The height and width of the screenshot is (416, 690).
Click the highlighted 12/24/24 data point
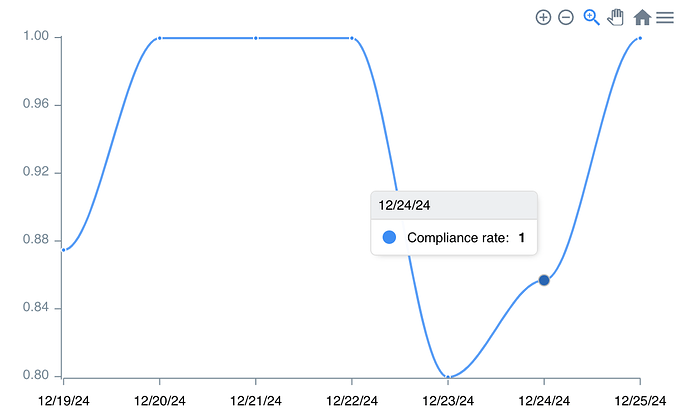coord(544,280)
